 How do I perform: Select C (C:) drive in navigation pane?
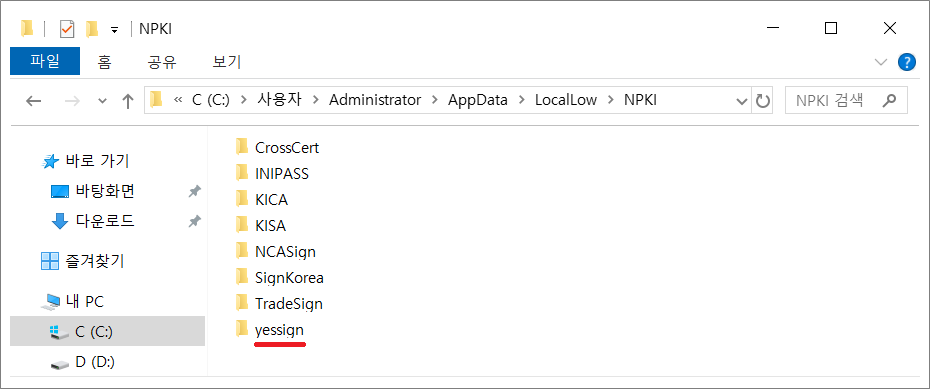[107, 332]
